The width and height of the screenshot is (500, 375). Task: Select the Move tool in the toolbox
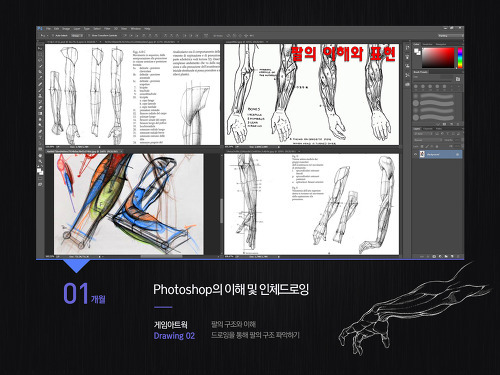[40, 48]
